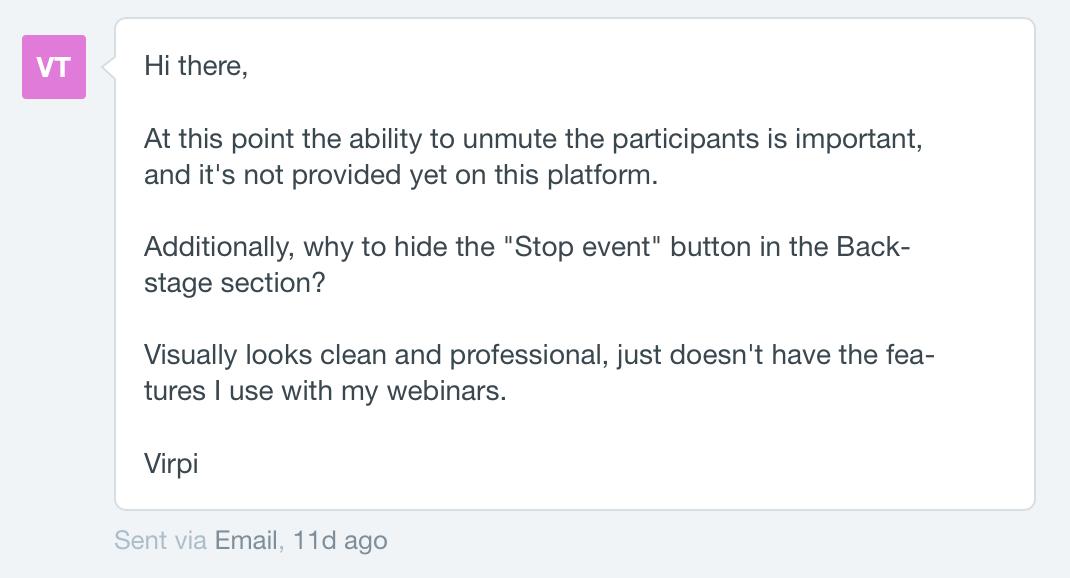Click the Sent via label
1070x578 pixels.
[x=160, y=540]
